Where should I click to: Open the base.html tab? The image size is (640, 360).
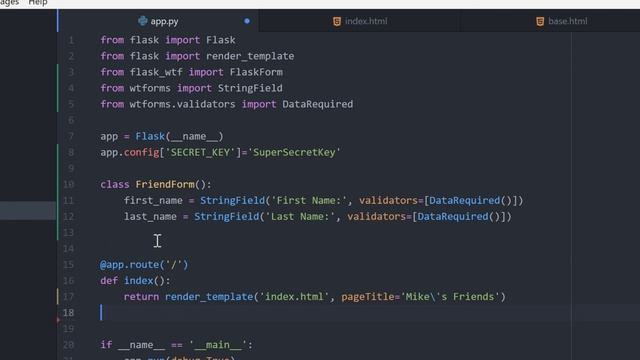562,21
